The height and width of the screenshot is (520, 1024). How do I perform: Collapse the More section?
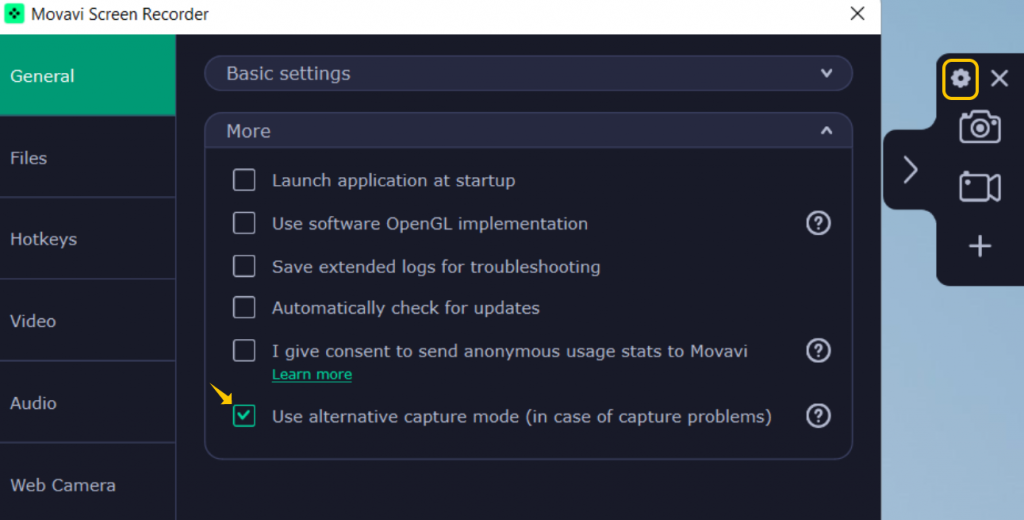click(x=826, y=131)
